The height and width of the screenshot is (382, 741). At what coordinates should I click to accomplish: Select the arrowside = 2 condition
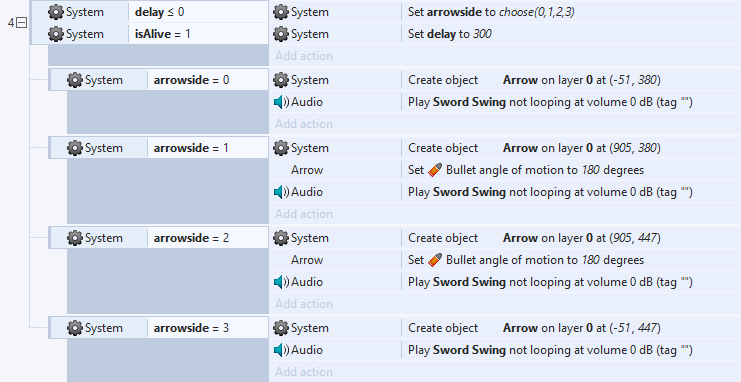coord(159,238)
